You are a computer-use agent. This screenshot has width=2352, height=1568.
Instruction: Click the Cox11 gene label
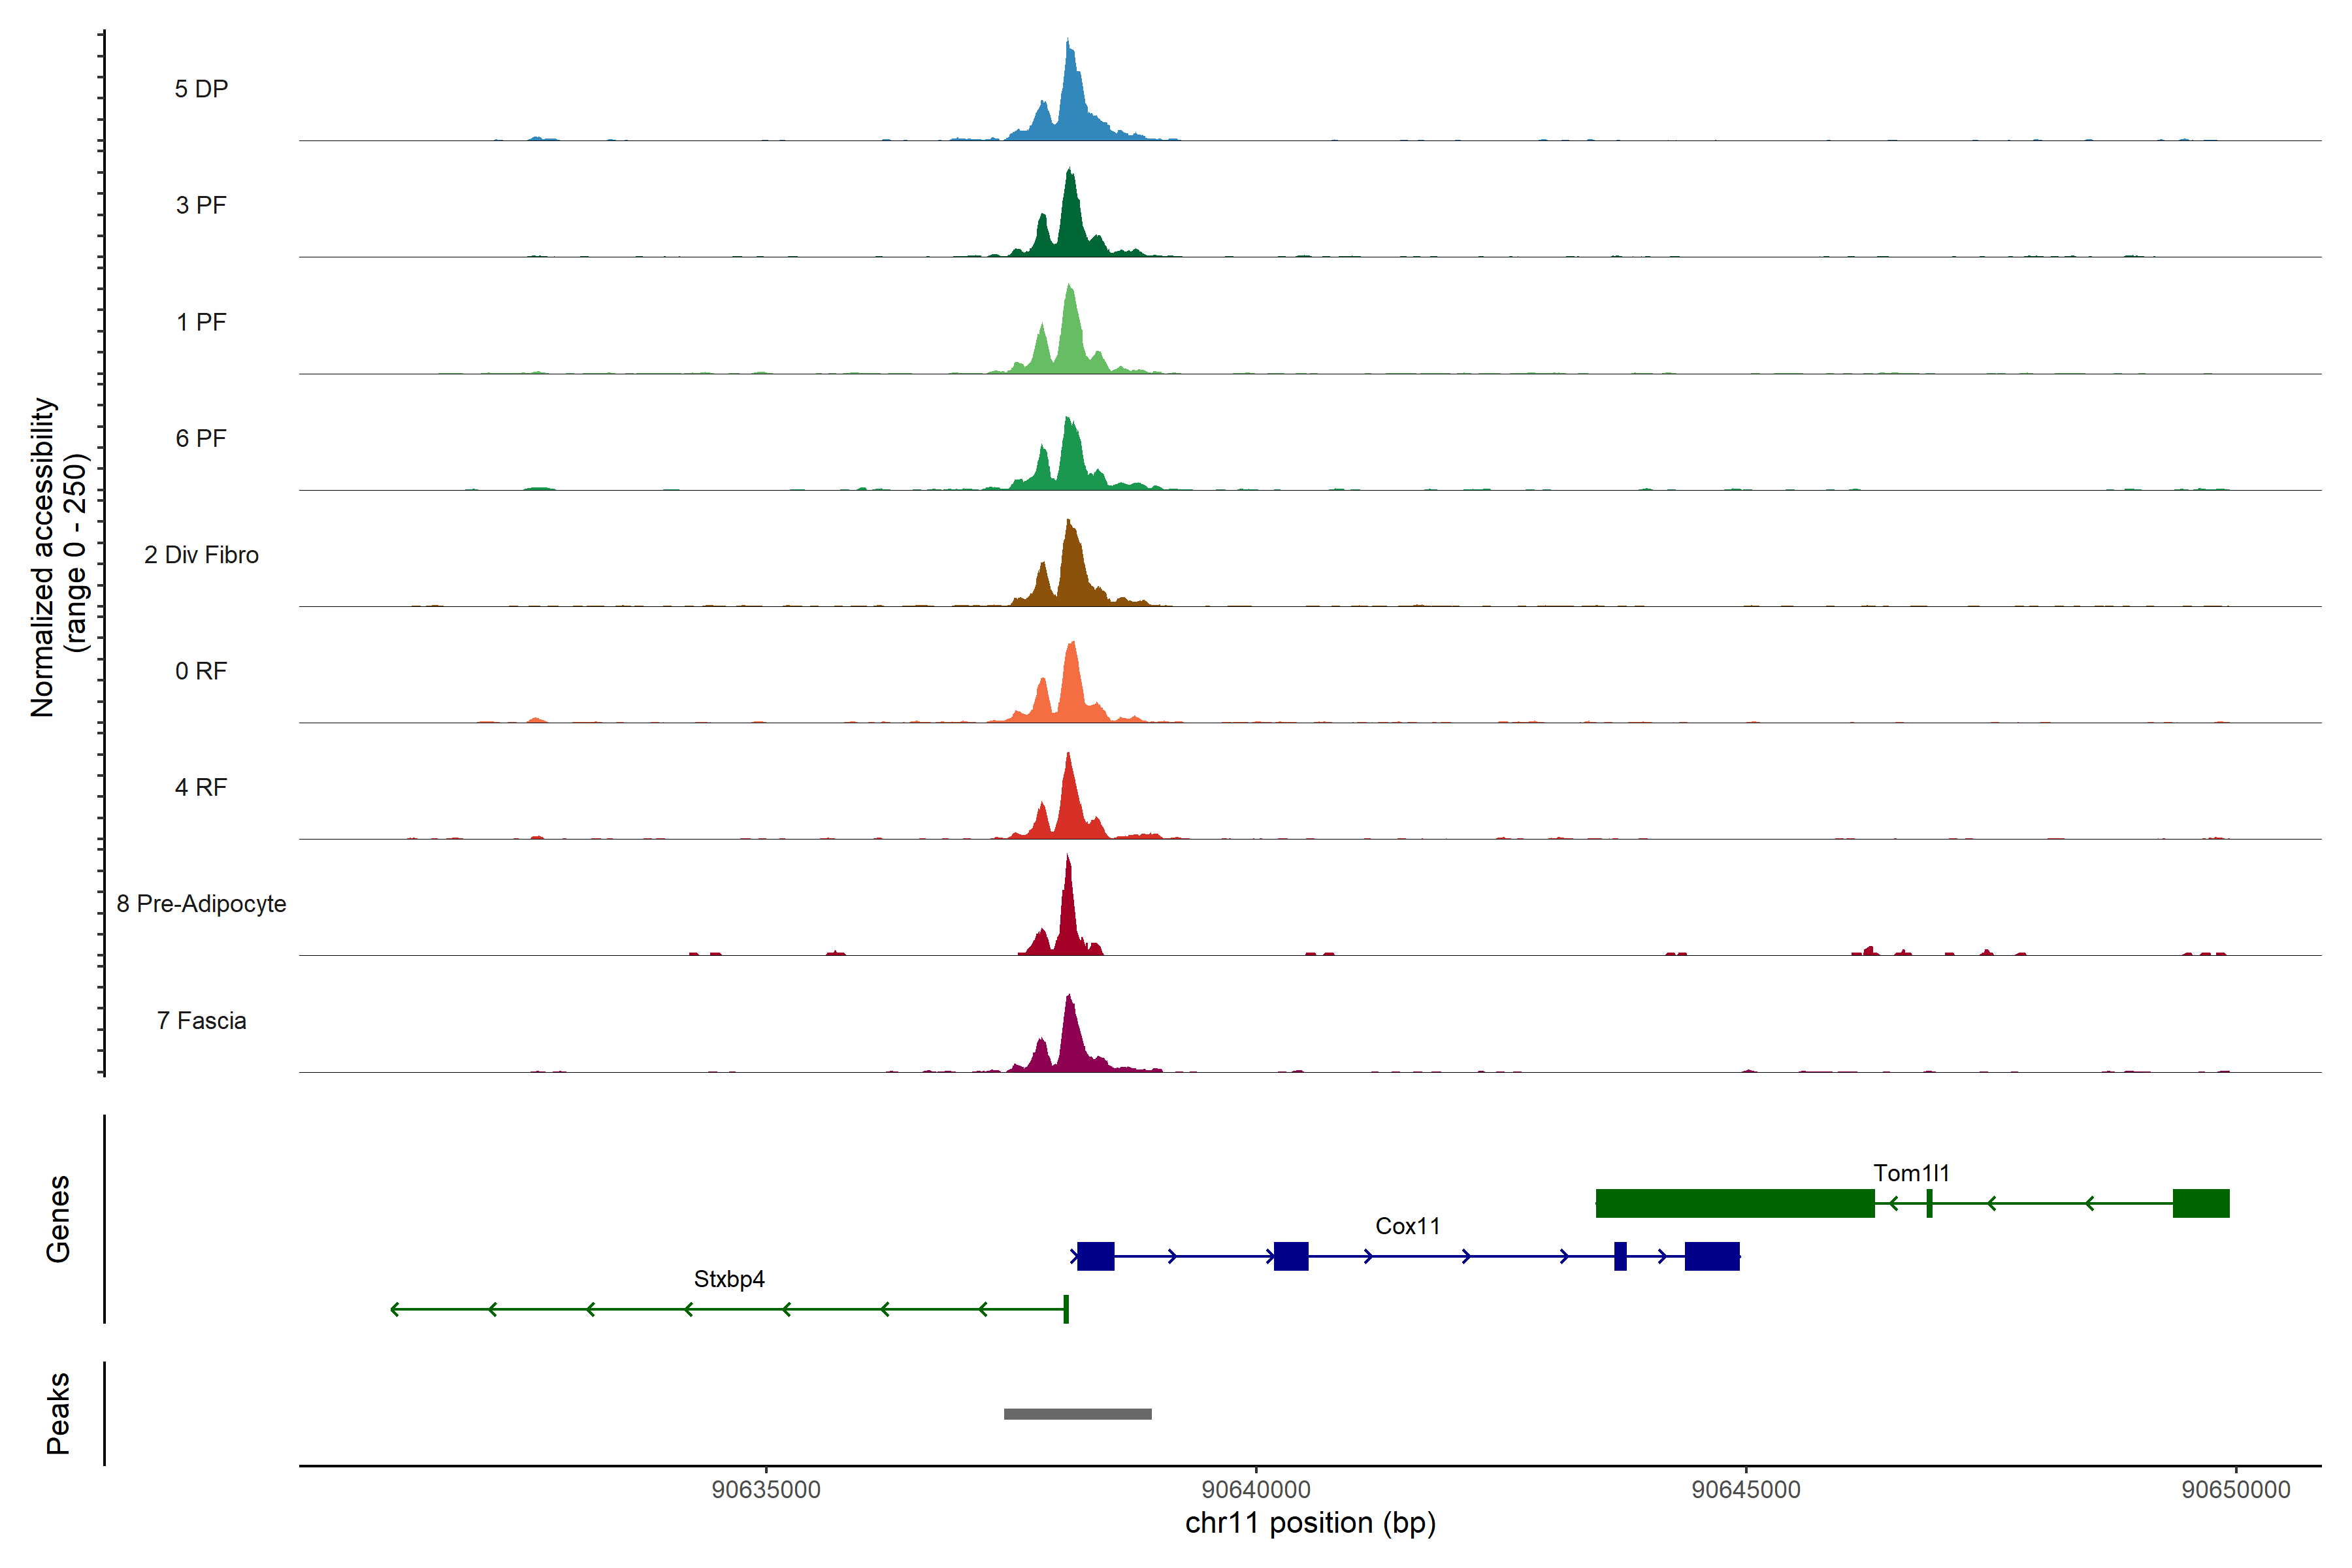1407,1226
